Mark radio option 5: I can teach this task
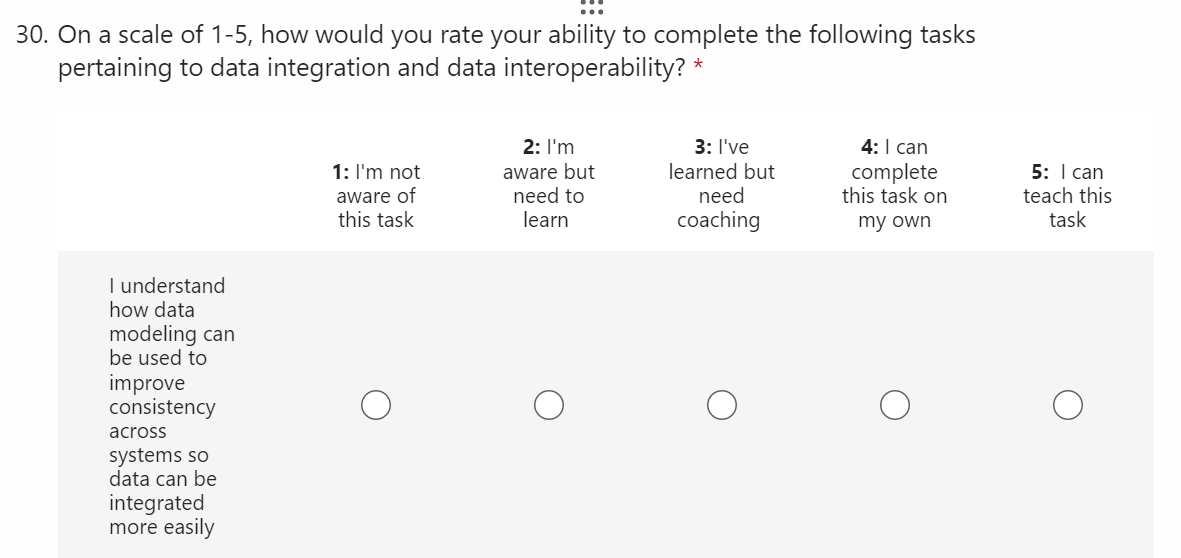 1067,405
